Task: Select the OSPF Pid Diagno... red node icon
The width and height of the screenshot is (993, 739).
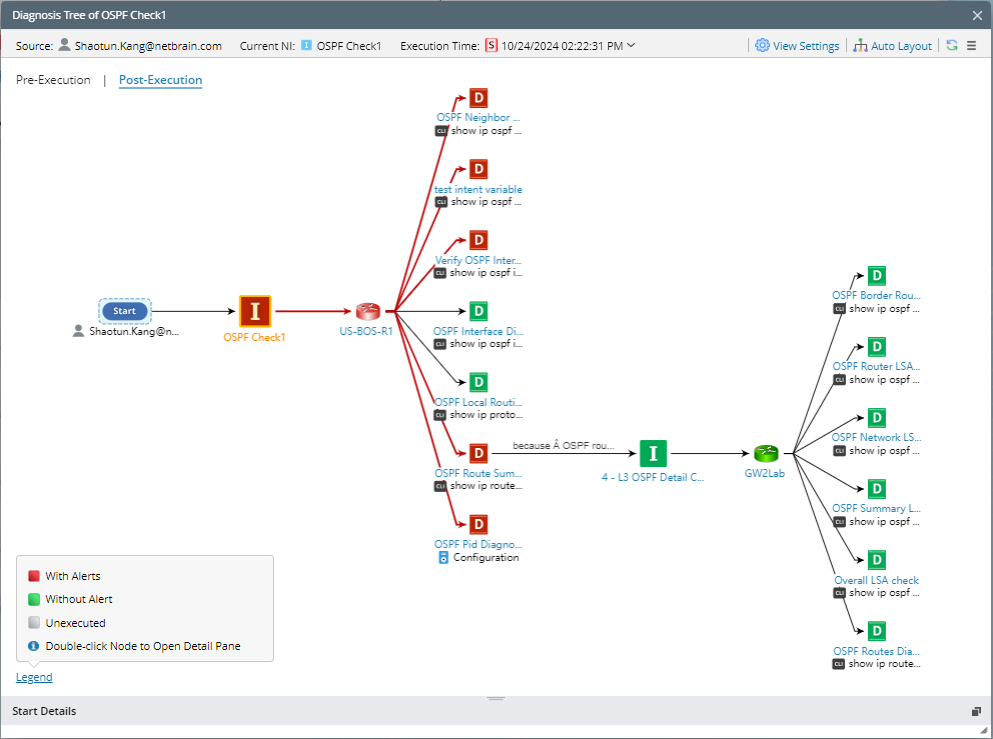Action: click(479, 524)
